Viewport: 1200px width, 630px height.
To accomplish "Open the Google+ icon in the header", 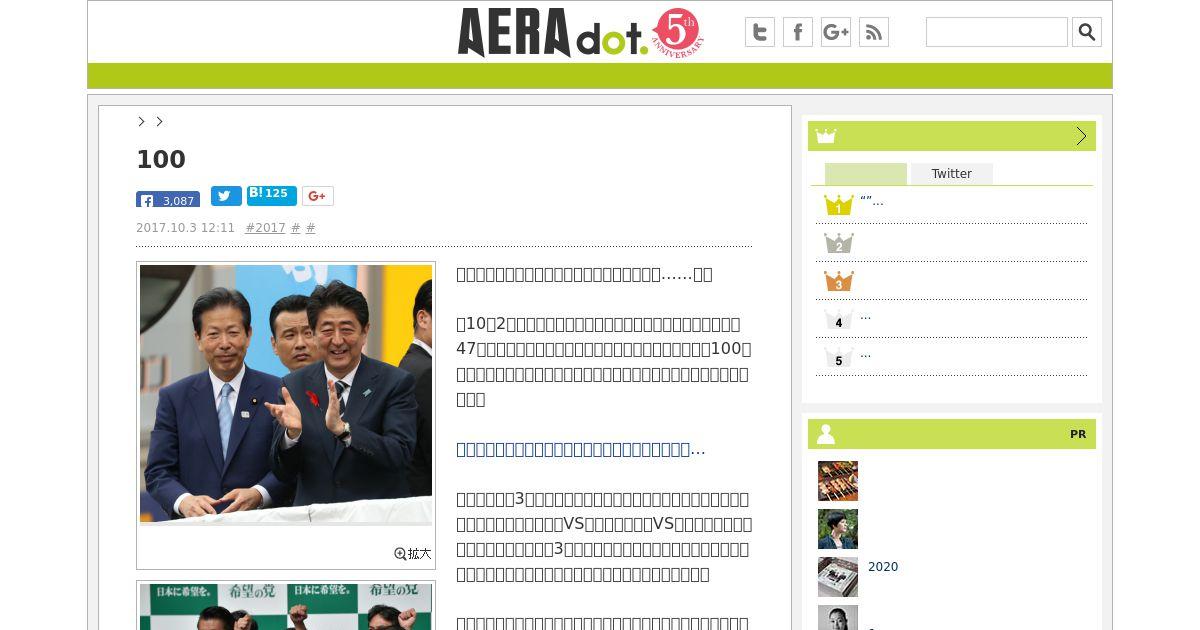I will 836,32.
